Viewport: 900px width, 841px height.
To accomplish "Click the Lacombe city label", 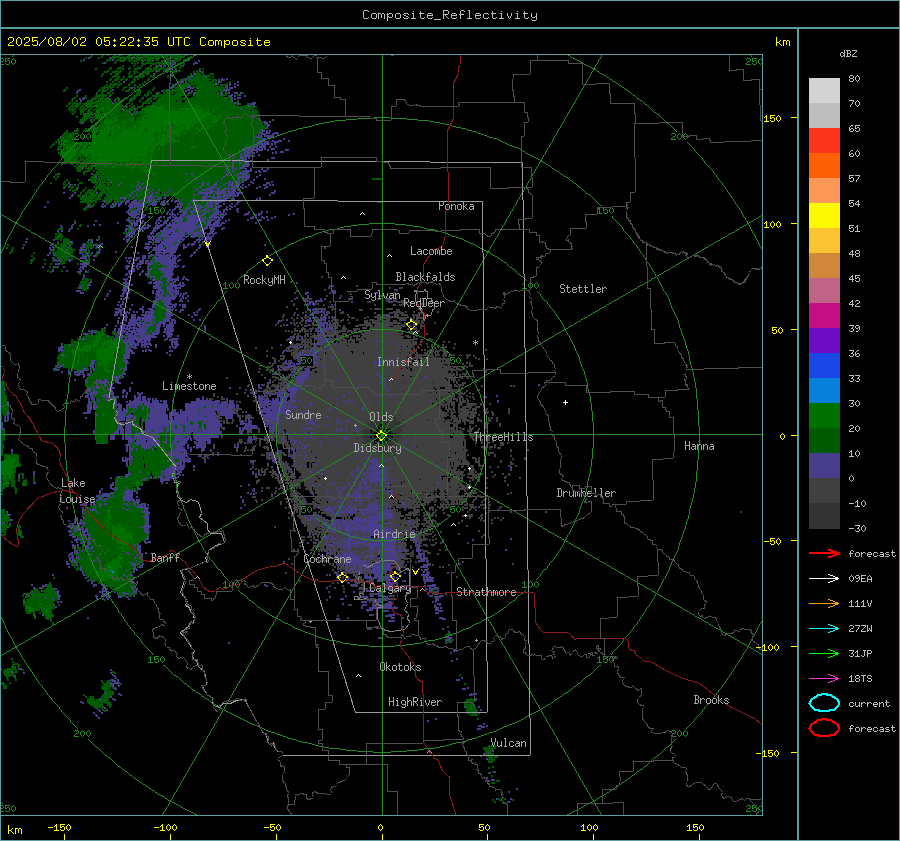I will 431,251.
